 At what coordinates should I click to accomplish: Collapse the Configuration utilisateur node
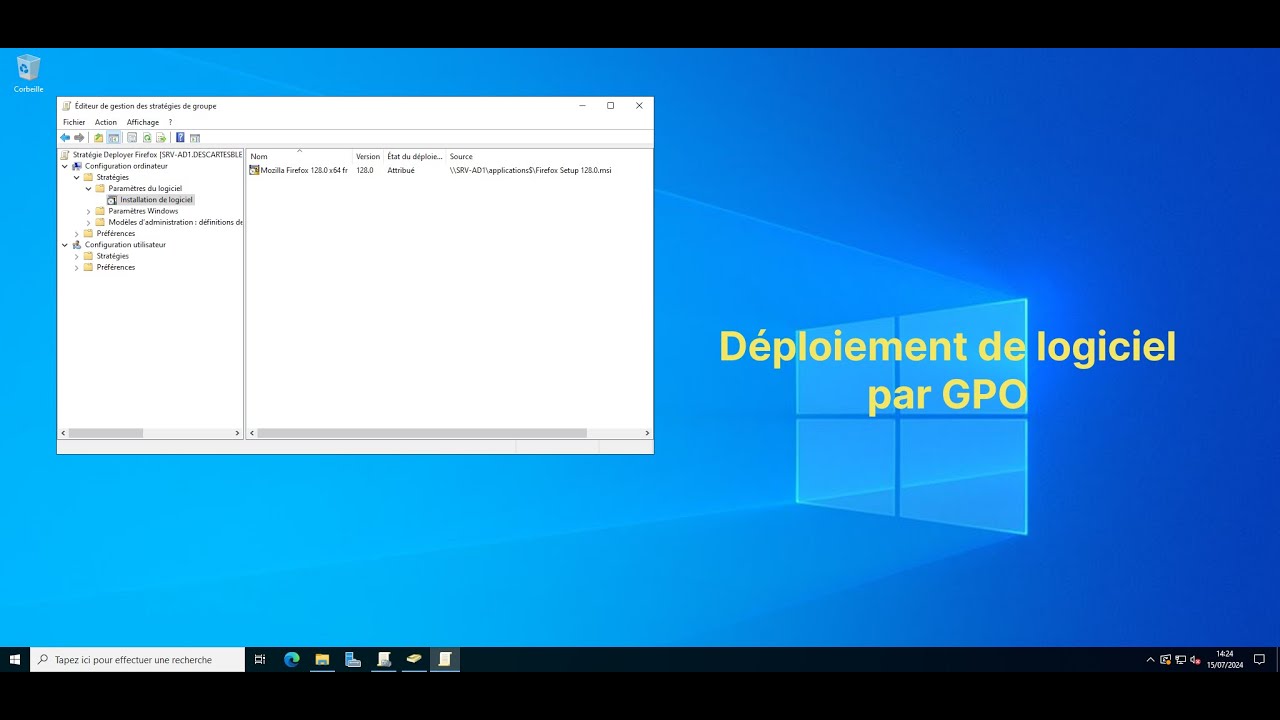coord(65,244)
